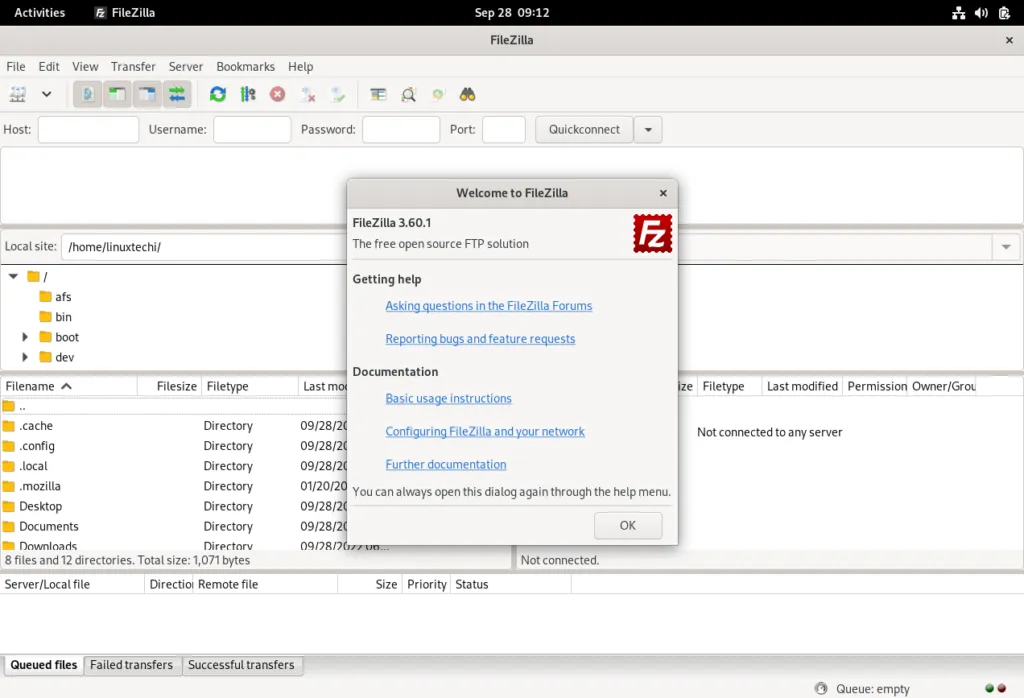Toggle the message log display
Screen dimensions: 1024x698
88,94
